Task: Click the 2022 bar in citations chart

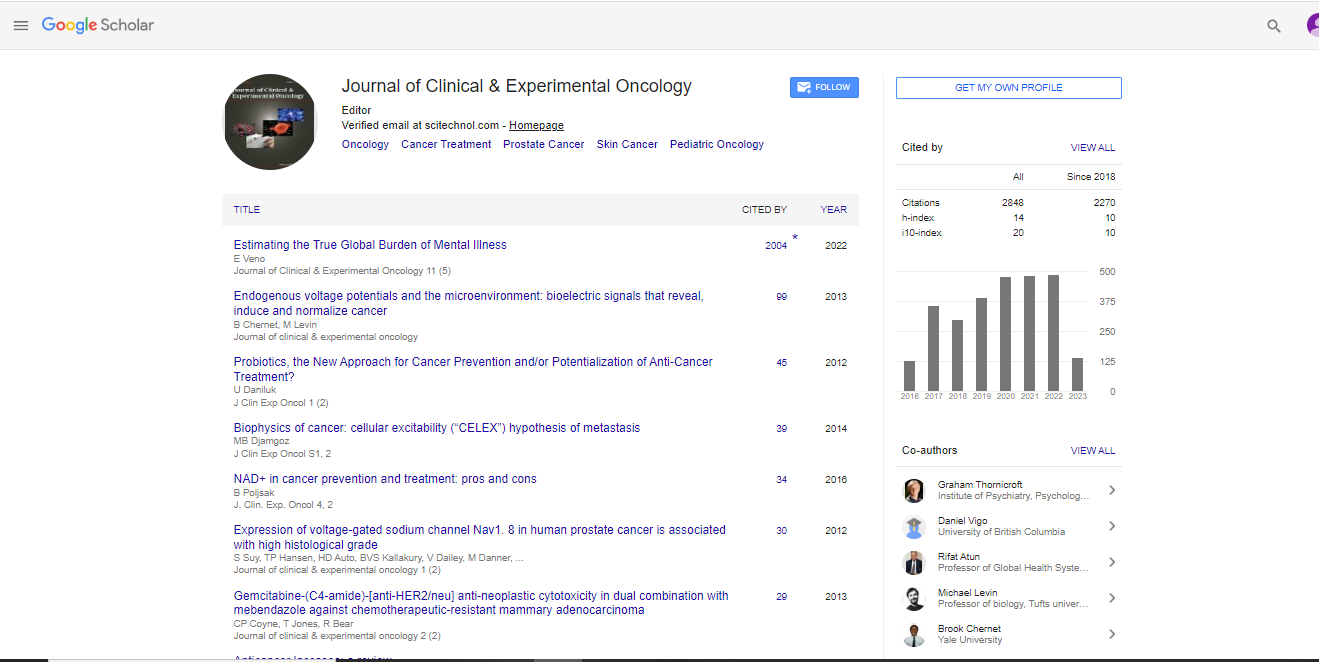Action: [1053, 332]
